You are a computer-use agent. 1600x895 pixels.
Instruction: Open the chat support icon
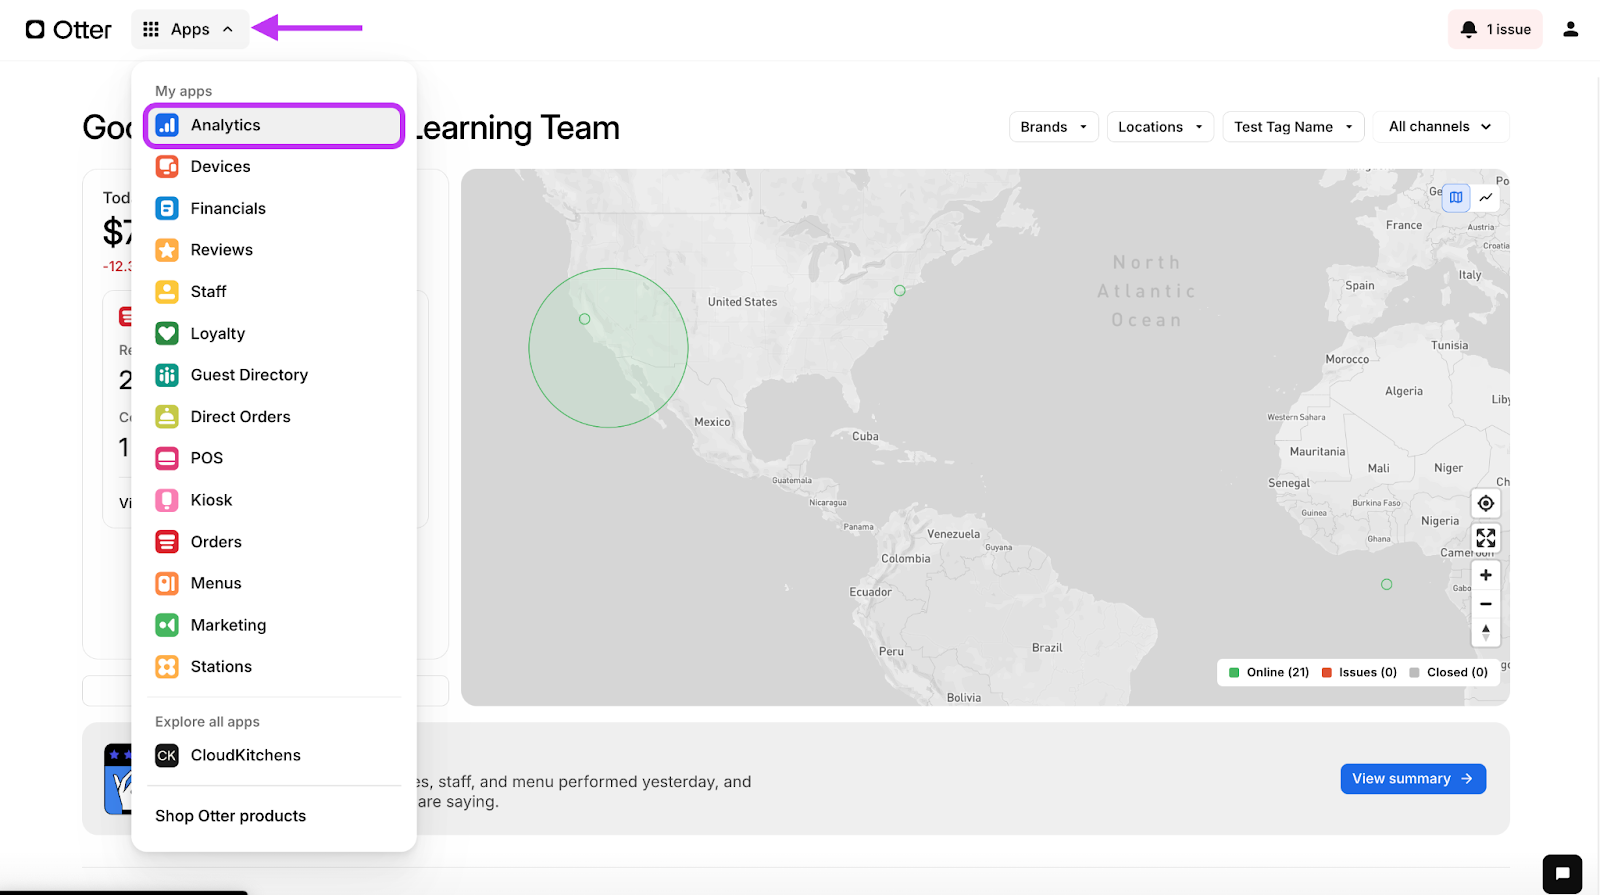click(x=1561, y=873)
